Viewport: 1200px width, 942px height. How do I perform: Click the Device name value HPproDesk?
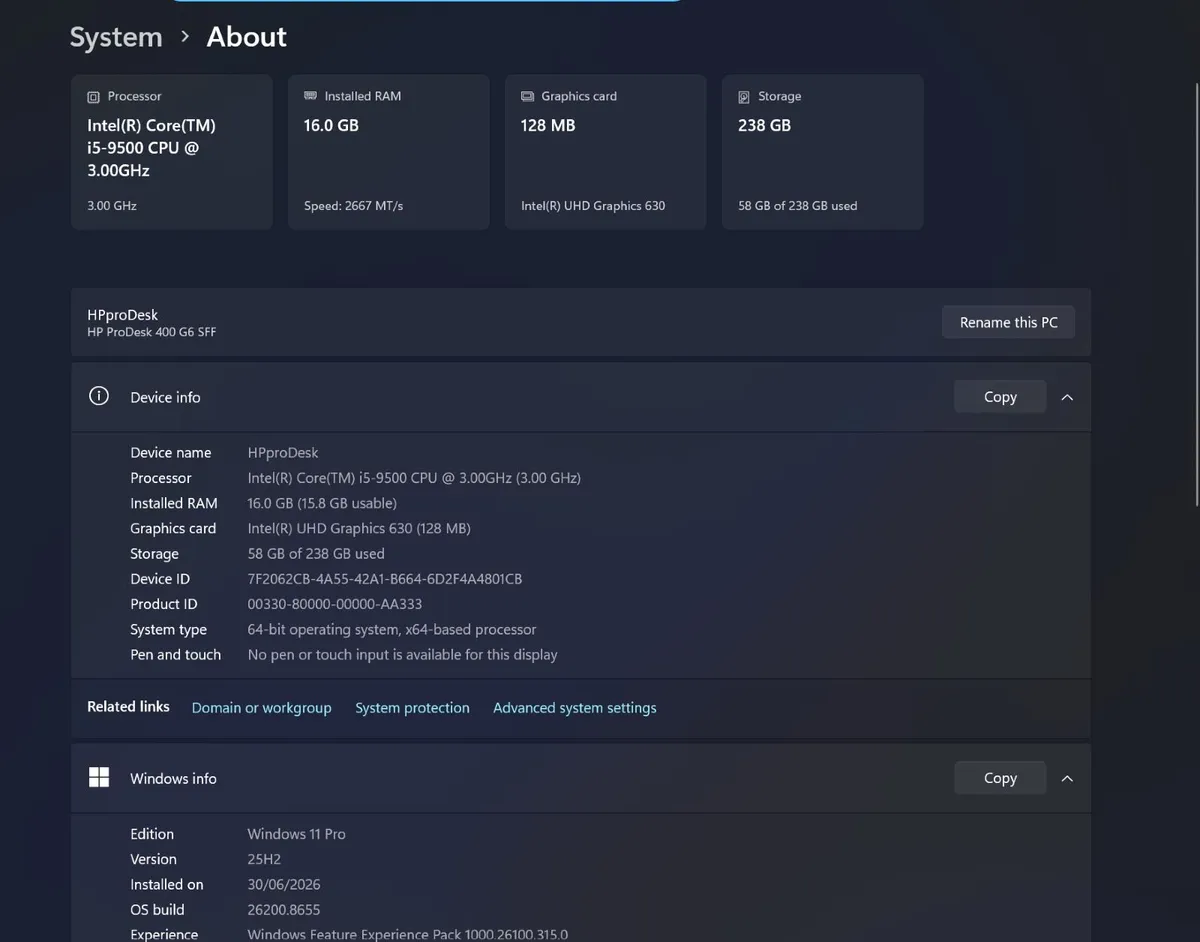point(283,453)
